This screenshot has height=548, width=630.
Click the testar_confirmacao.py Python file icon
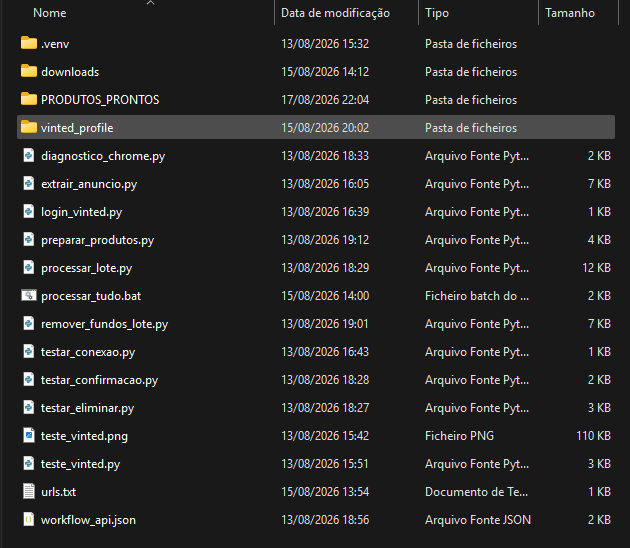29,380
